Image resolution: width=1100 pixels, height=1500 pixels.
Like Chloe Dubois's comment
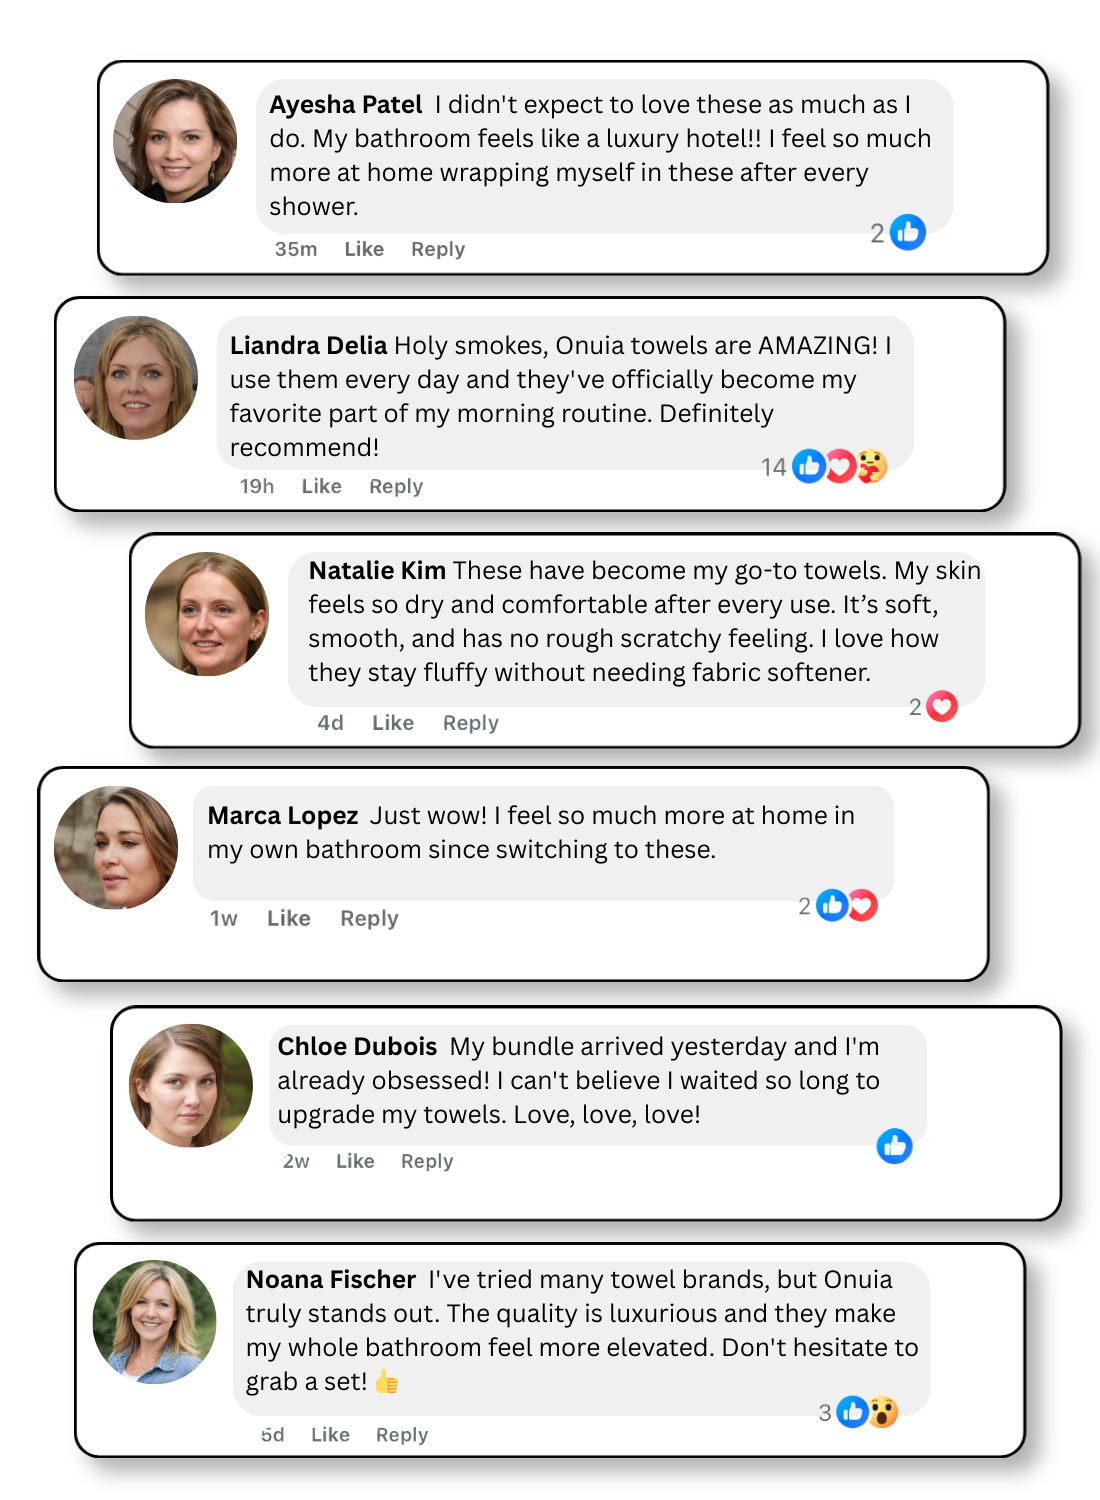point(355,1161)
